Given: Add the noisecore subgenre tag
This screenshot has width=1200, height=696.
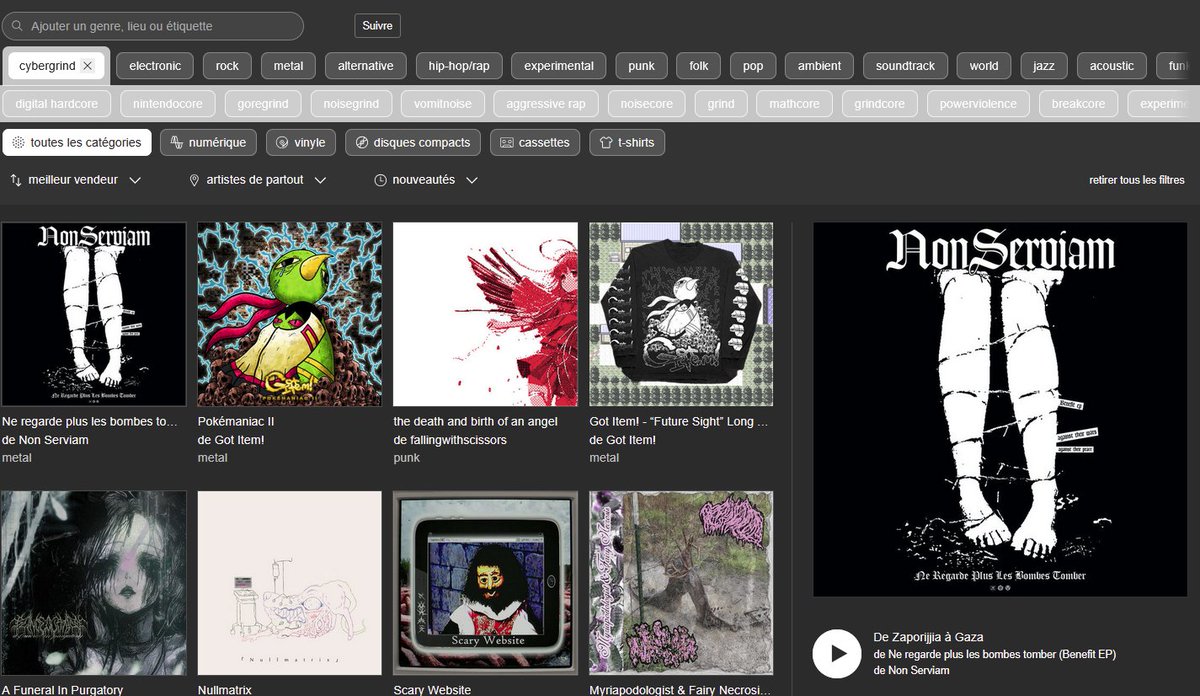Looking at the screenshot, I should (646, 104).
